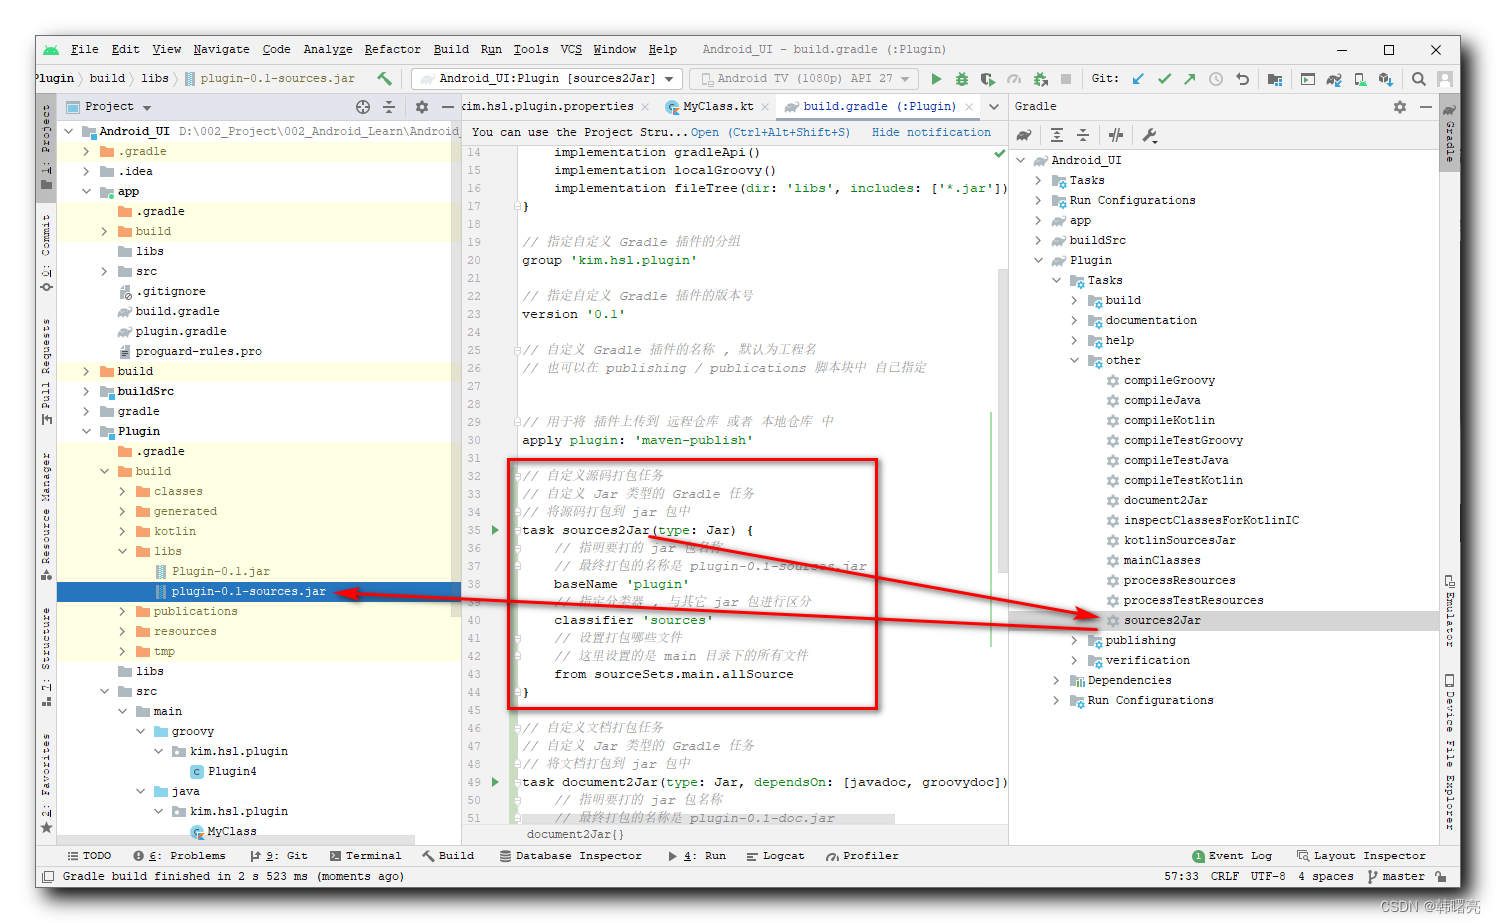Image resolution: width=1496 pixels, height=923 pixels.
Task: Open the Gradle side tab on right edge
Action: [1449, 132]
